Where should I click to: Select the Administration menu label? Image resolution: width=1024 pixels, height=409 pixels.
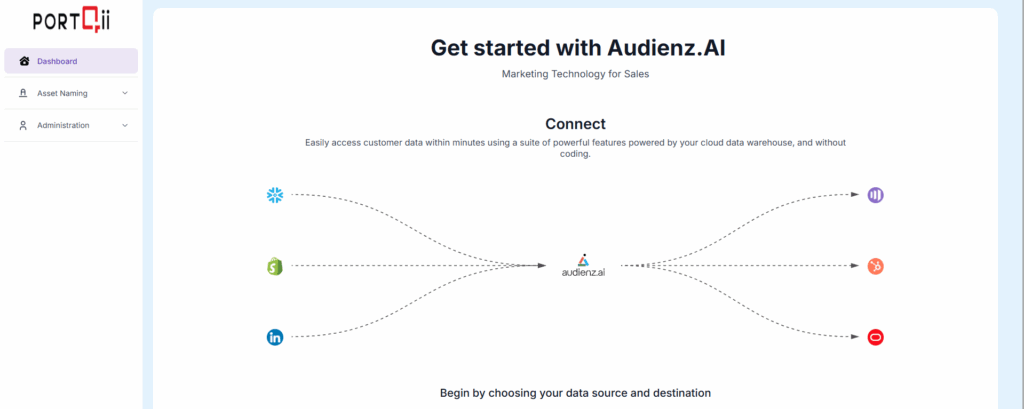click(x=63, y=125)
